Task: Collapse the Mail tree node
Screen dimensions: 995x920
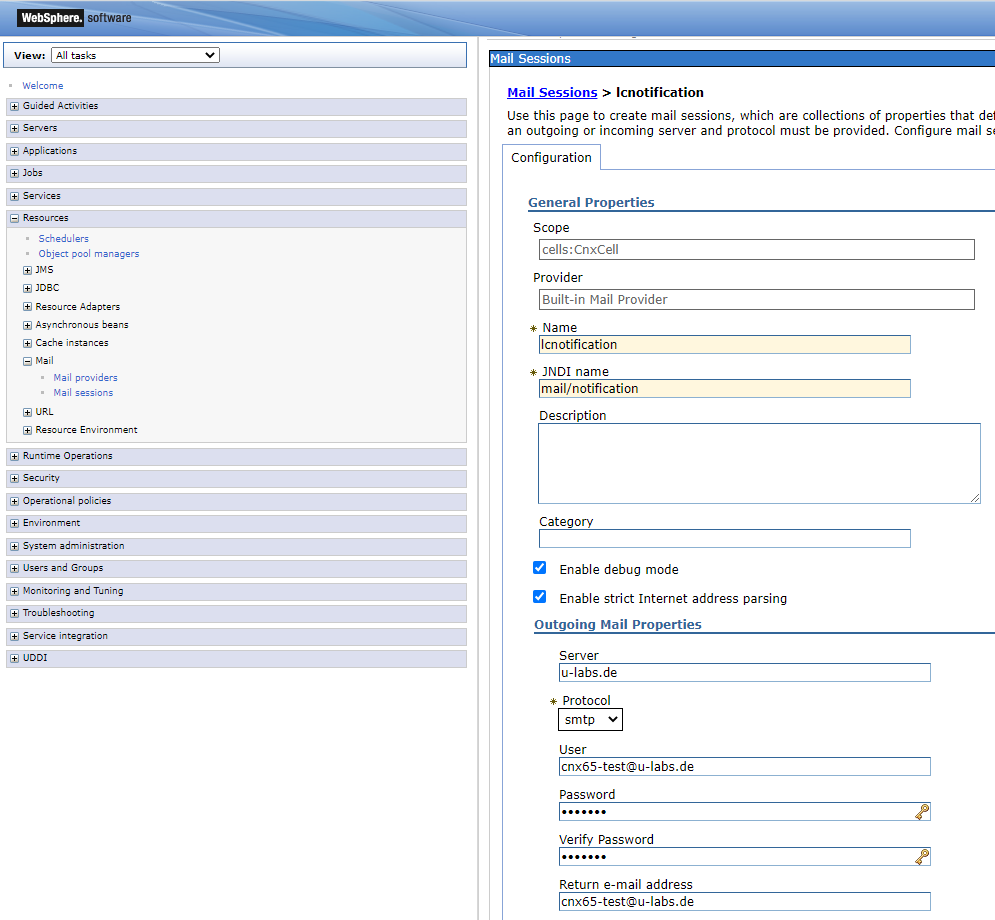Action: (x=27, y=361)
